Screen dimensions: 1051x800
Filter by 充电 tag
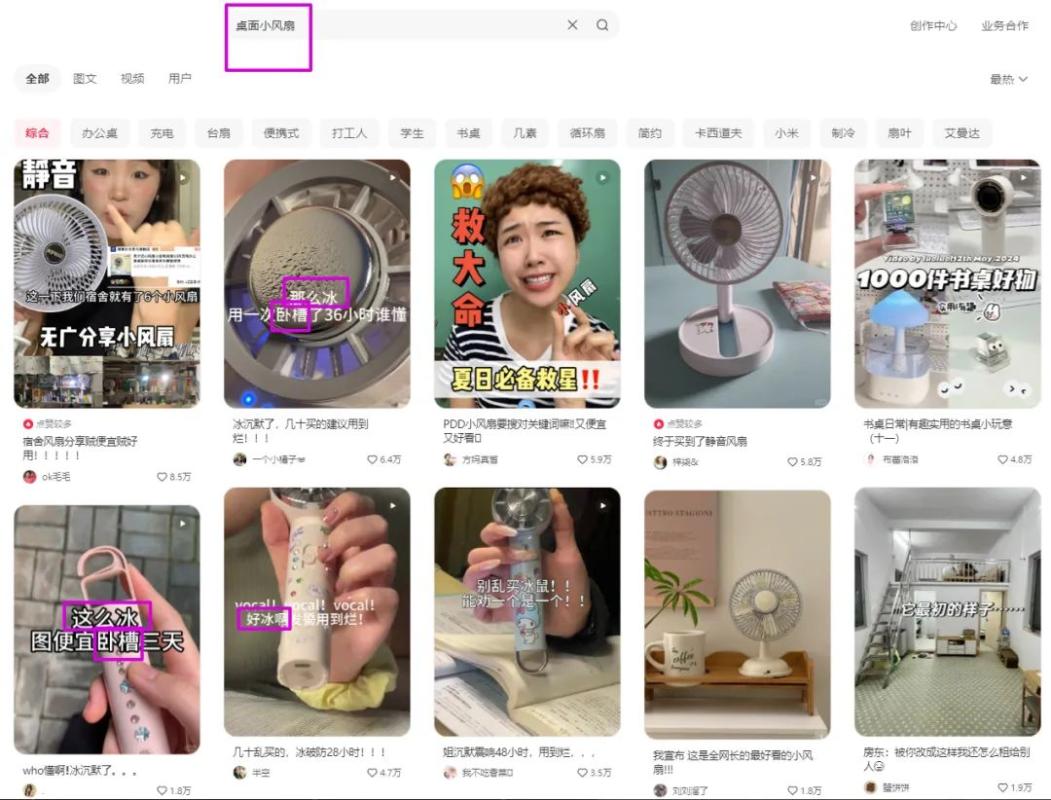(x=162, y=133)
